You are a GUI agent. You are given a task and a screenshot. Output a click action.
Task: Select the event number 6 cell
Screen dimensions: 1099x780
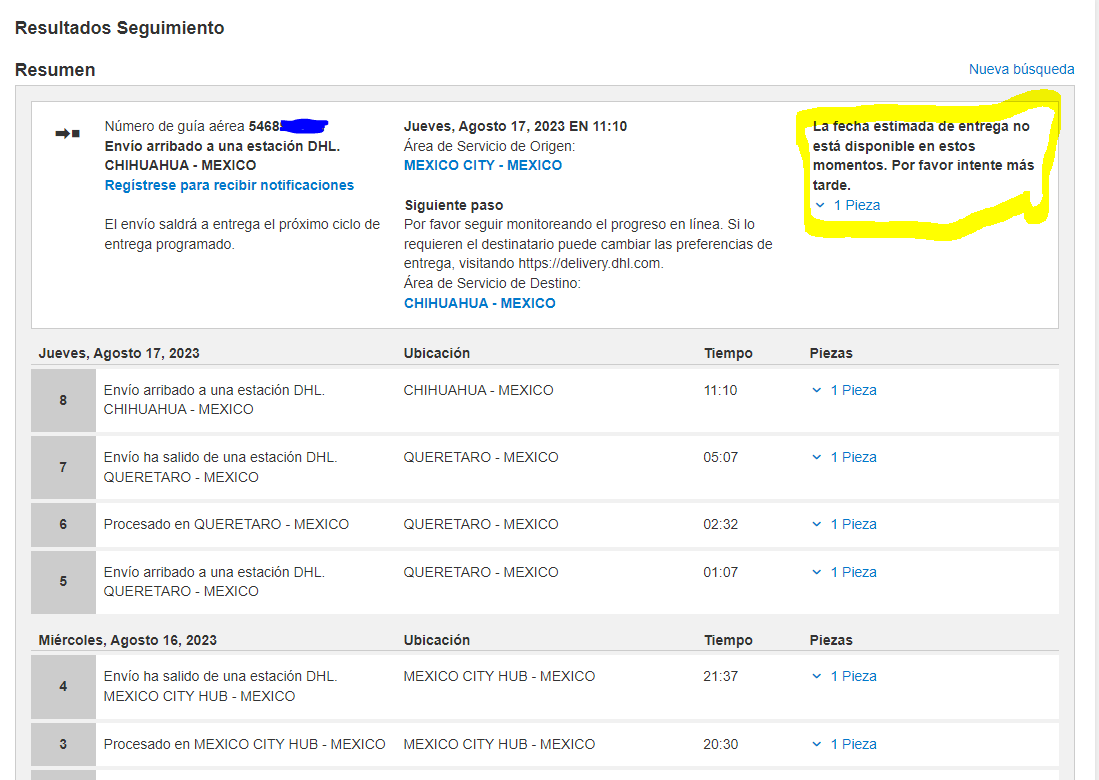click(x=63, y=524)
